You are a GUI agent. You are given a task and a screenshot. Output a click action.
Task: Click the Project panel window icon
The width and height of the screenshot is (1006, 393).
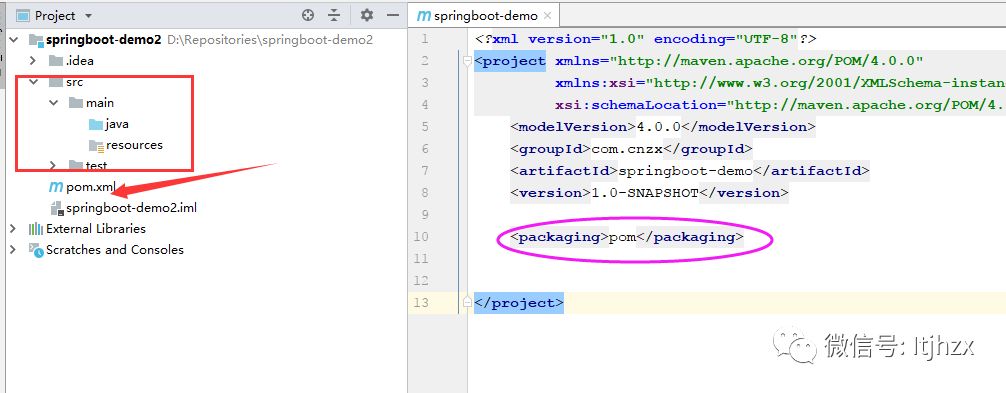point(22,15)
